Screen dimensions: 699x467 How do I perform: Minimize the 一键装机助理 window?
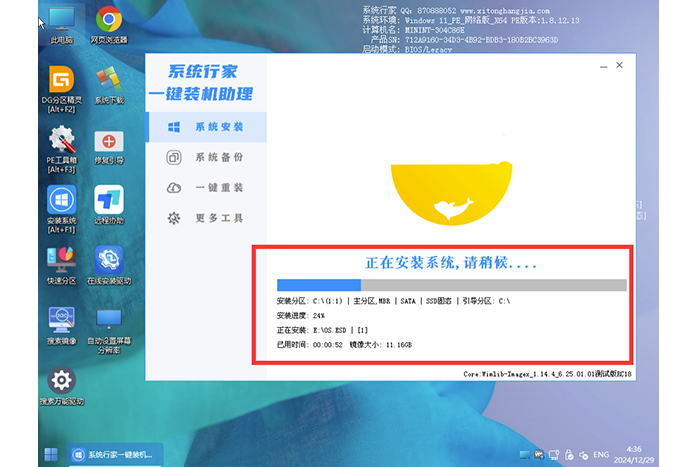tap(604, 66)
